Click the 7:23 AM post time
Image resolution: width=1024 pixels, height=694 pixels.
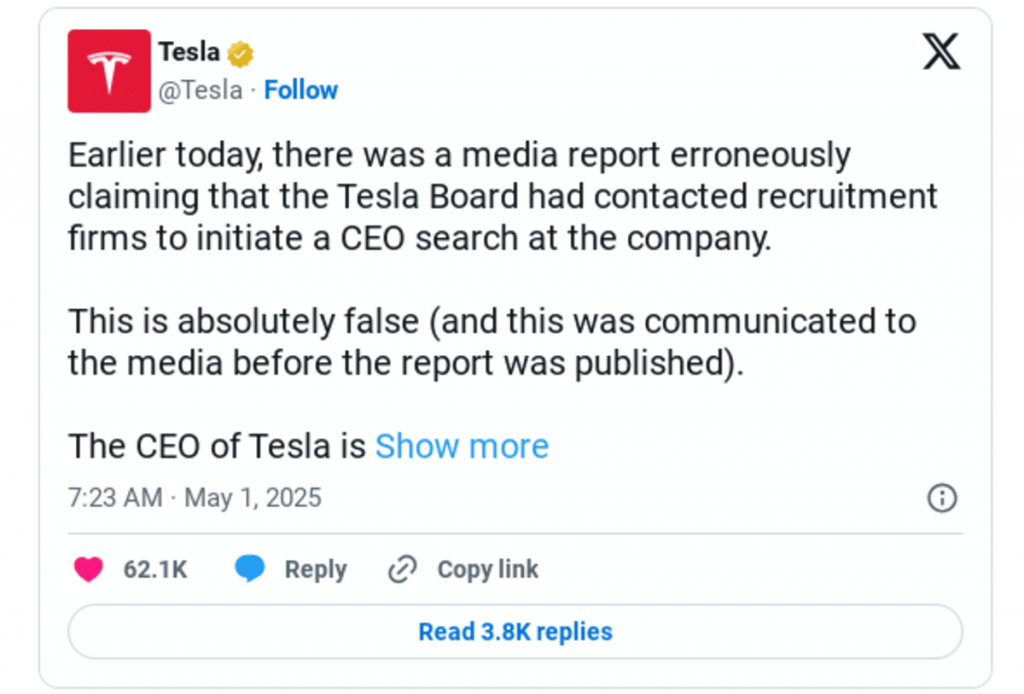click(x=114, y=498)
